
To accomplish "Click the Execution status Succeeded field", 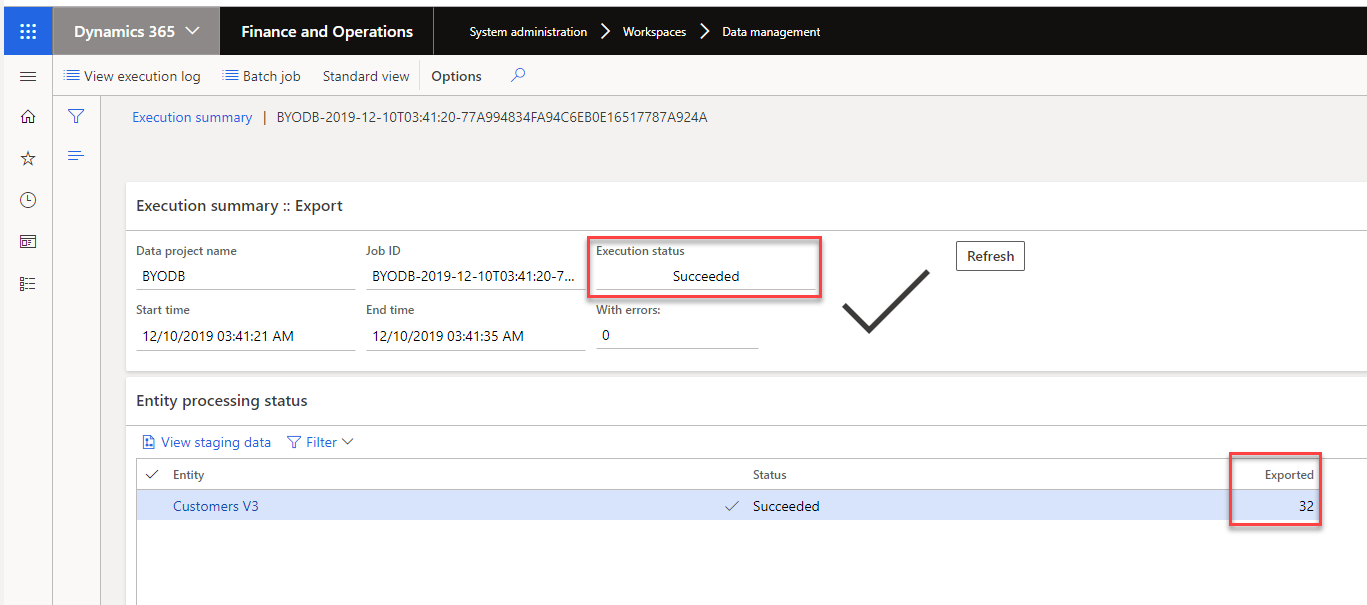I will point(705,276).
